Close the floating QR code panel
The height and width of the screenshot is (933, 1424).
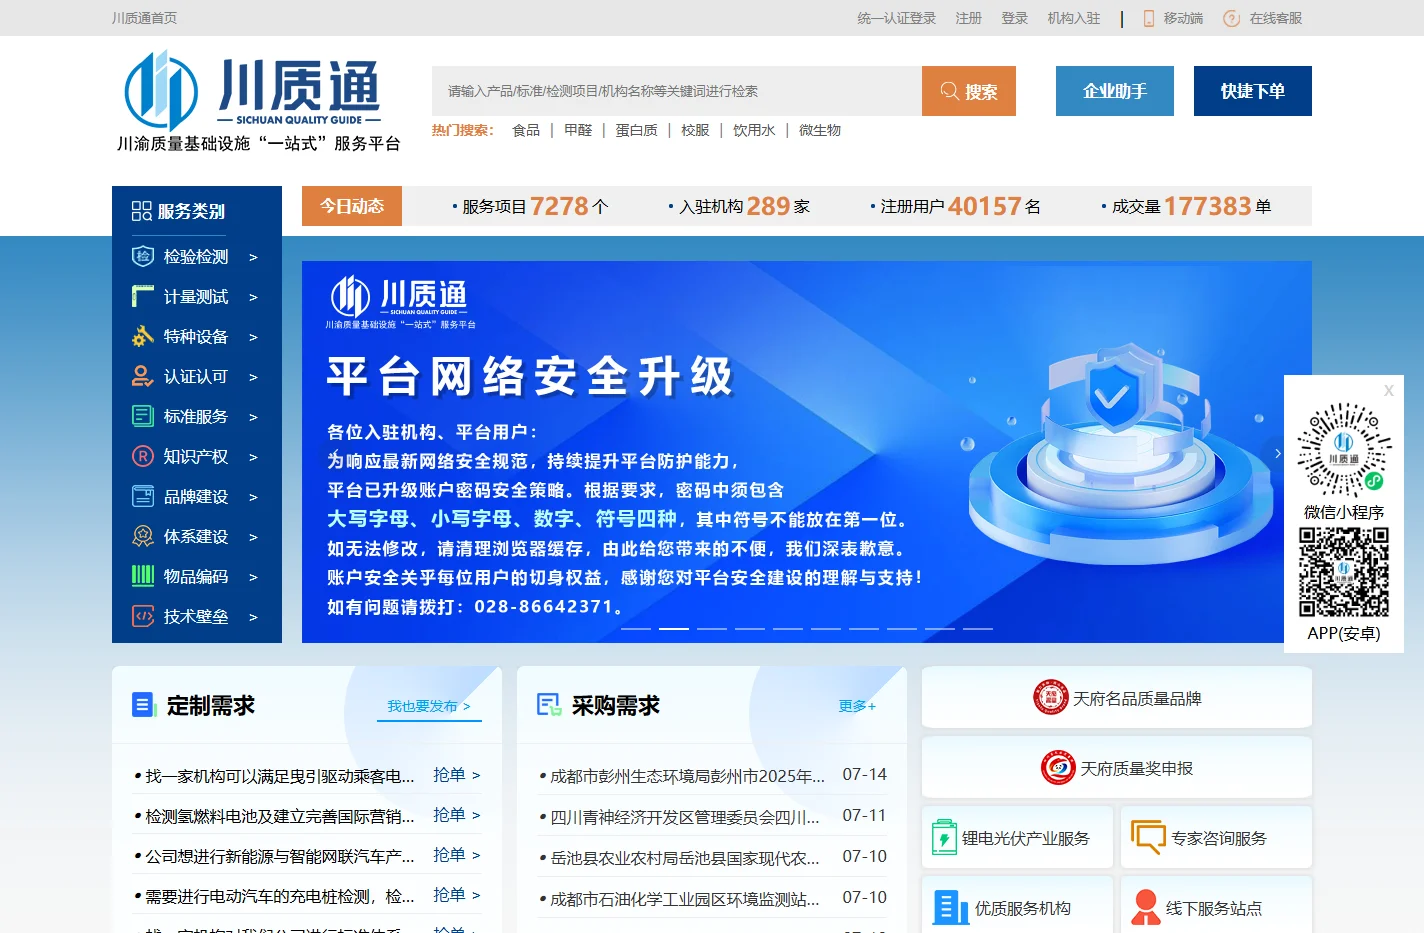coord(1388,391)
